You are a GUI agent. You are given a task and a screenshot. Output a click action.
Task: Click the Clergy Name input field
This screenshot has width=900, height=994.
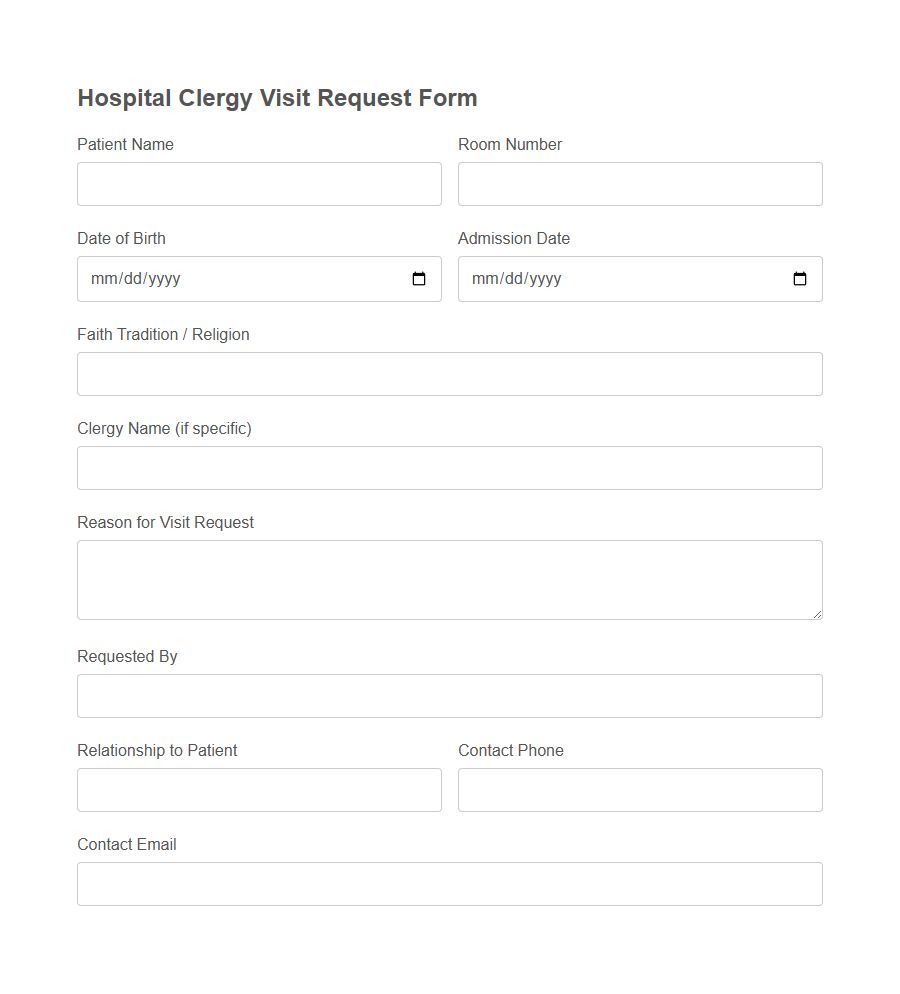click(x=449, y=467)
